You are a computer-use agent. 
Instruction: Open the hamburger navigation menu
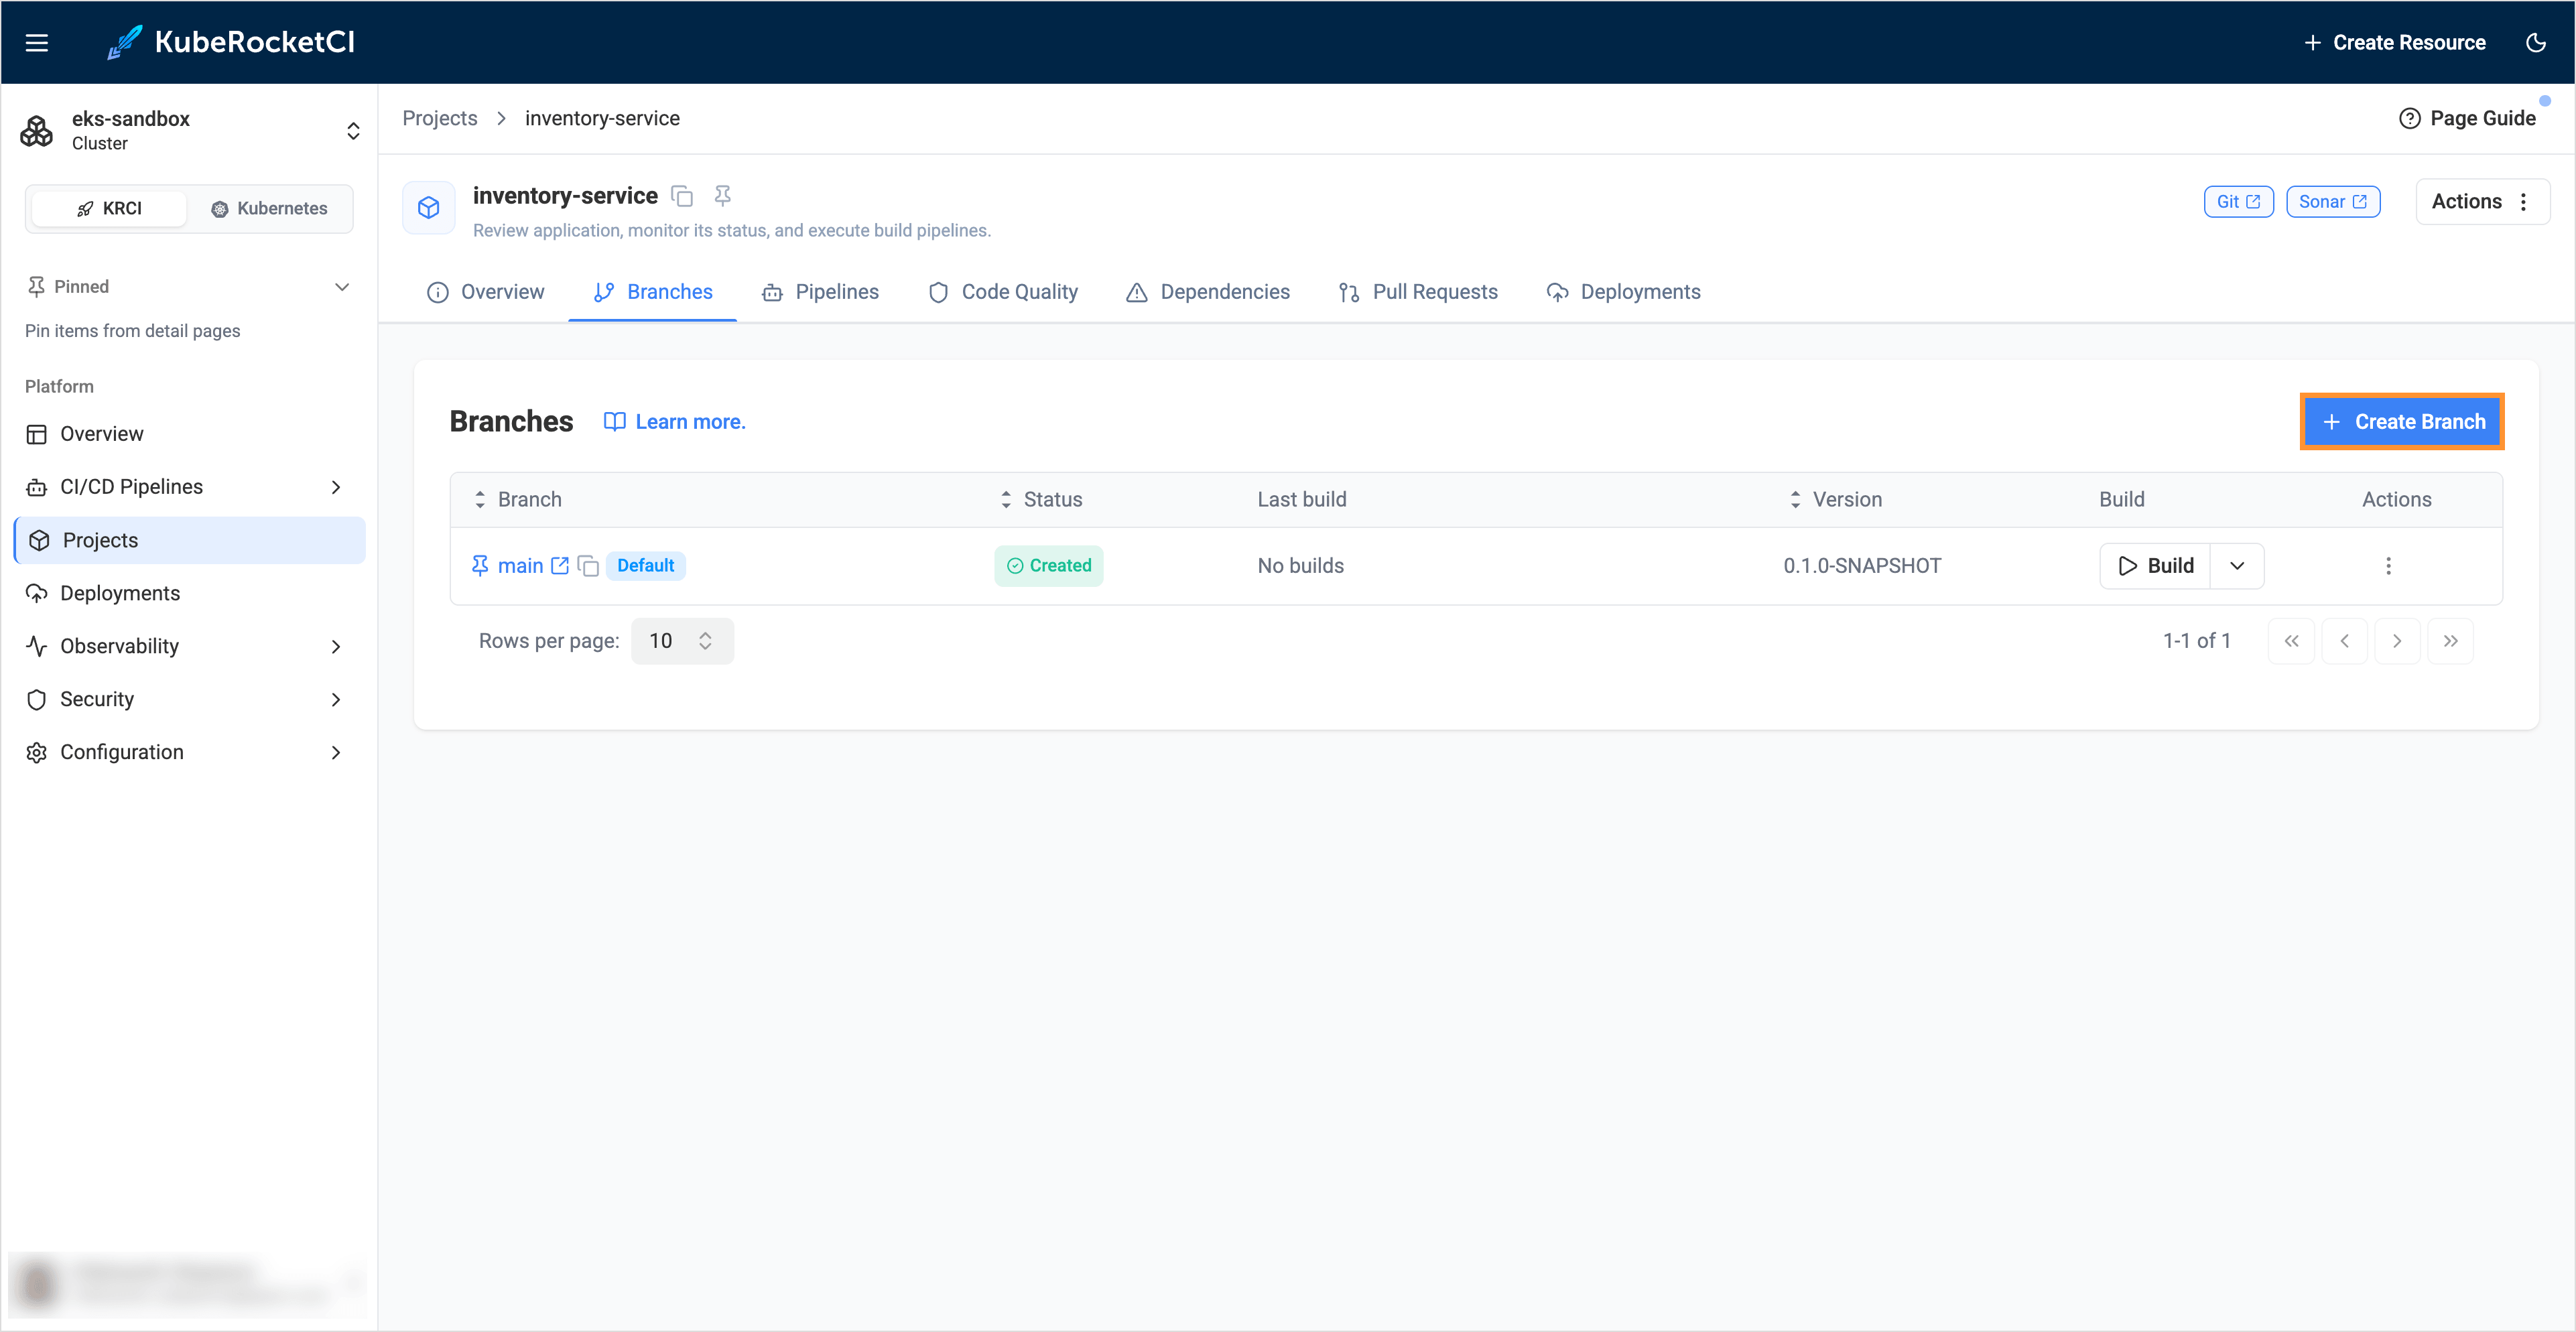pyautogui.click(x=37, y=42)
